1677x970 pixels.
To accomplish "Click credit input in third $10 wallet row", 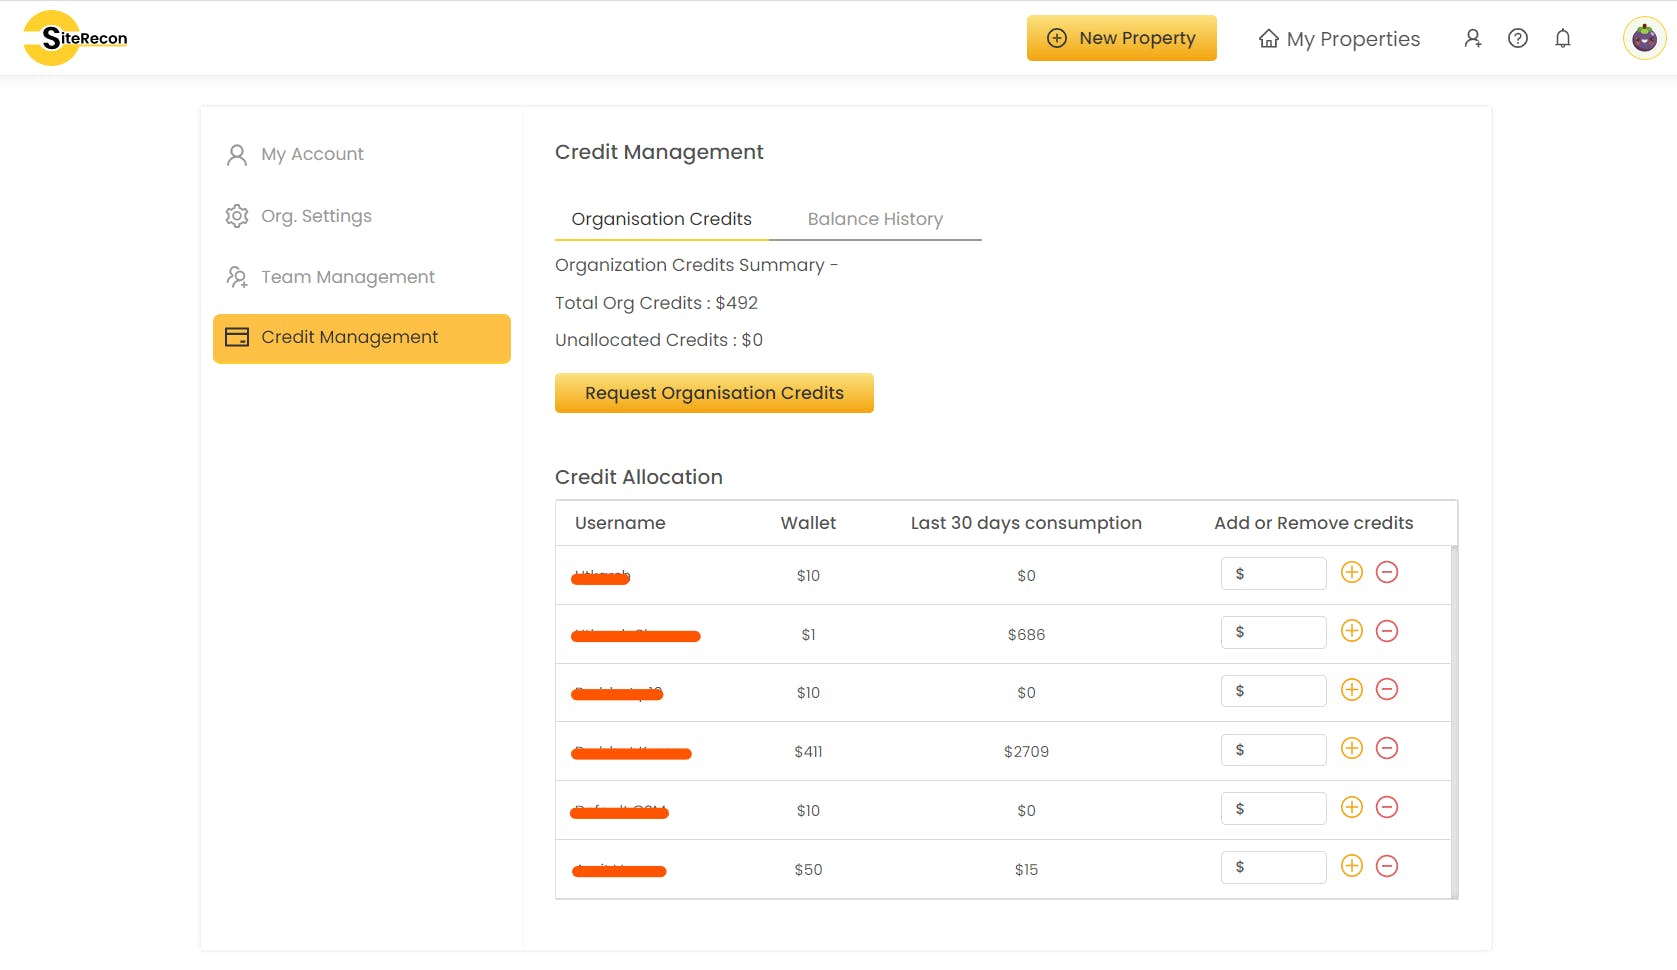I will click(1273, 809).
